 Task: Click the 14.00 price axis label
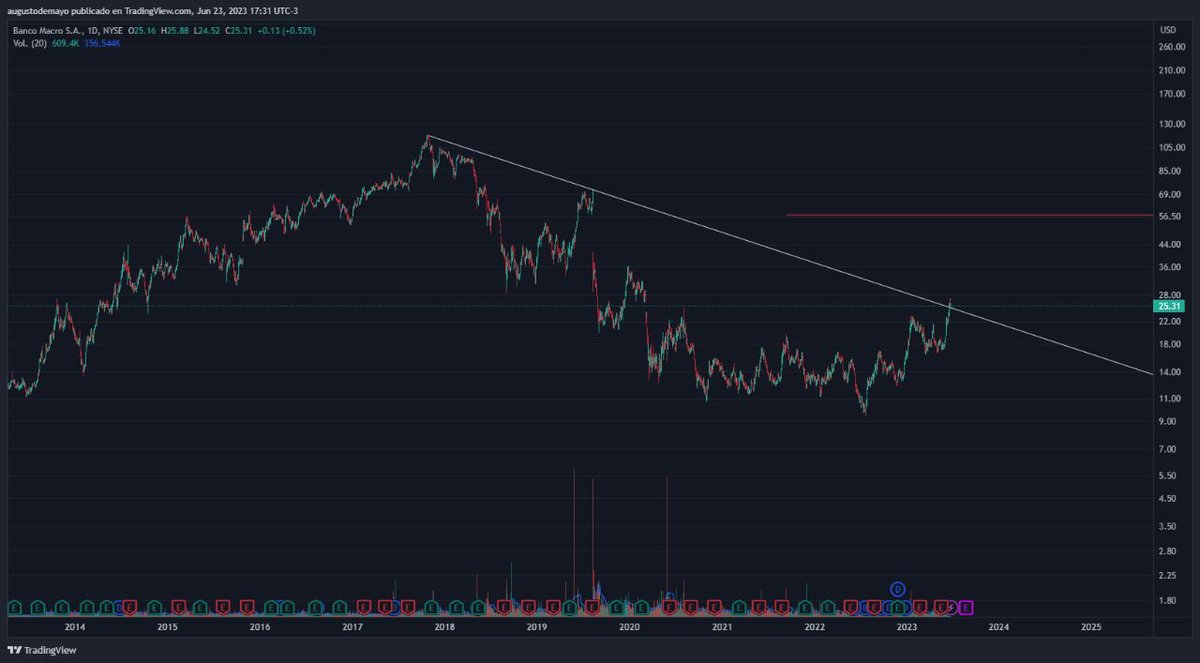[x=1172, y=372]
